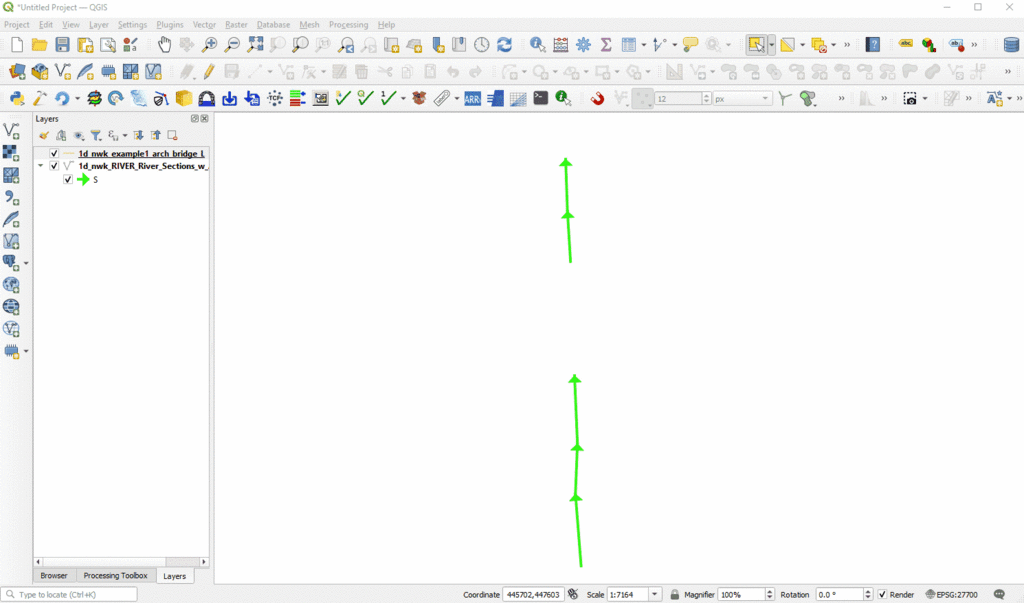The image size is (1024, 603).
Task: Switch to the Processing Toolbox tab
Action: [115, 576]
